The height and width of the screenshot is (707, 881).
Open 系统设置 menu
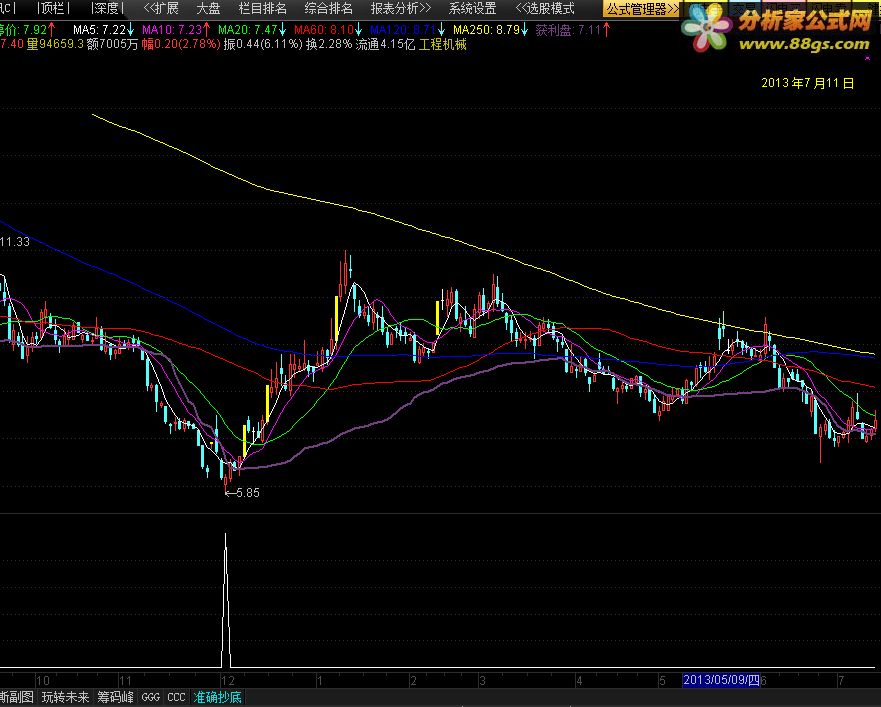[x=473, y=8]
